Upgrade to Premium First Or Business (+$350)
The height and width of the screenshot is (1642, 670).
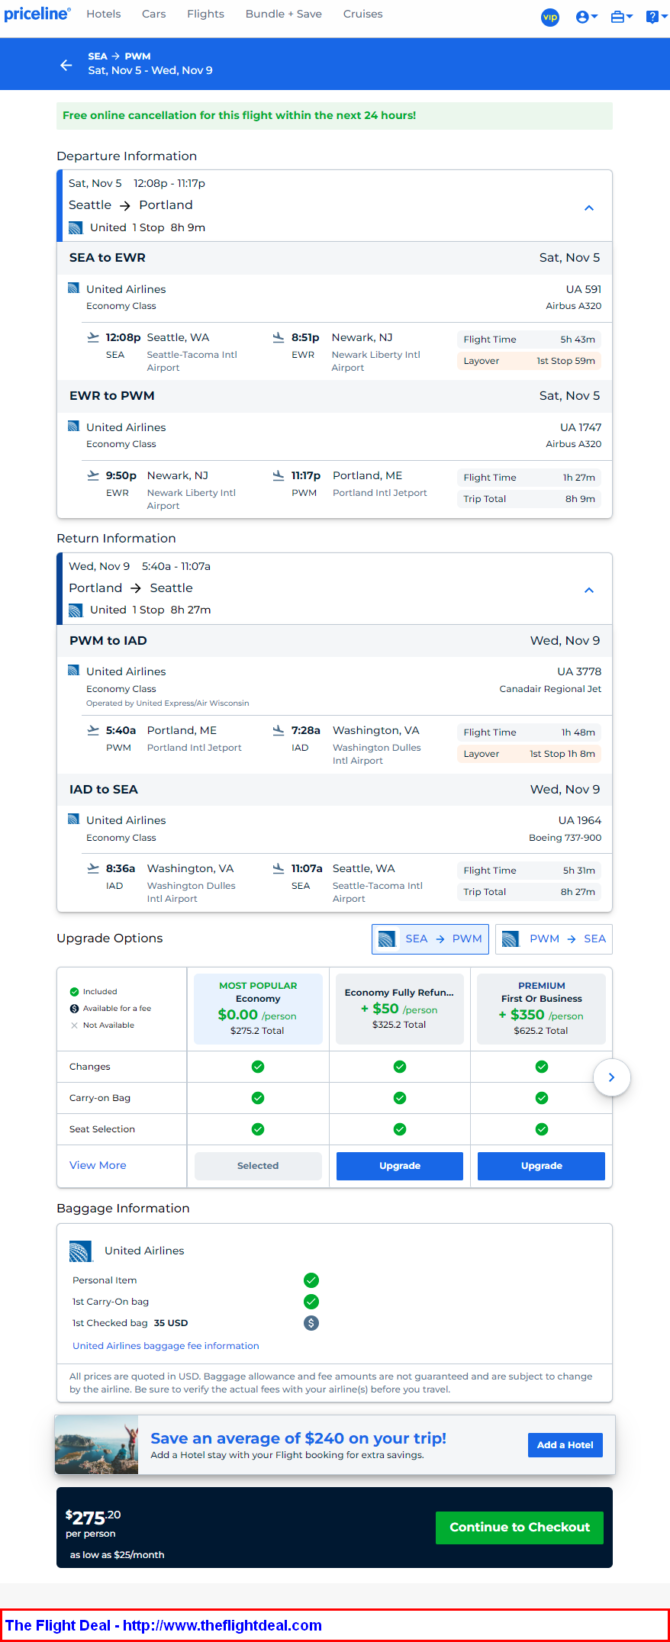541,1166
